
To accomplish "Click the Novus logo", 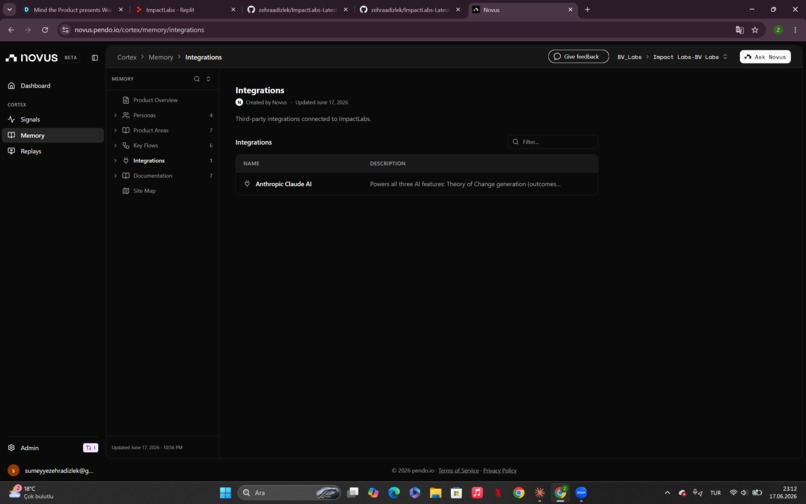I will click(32, 58).
